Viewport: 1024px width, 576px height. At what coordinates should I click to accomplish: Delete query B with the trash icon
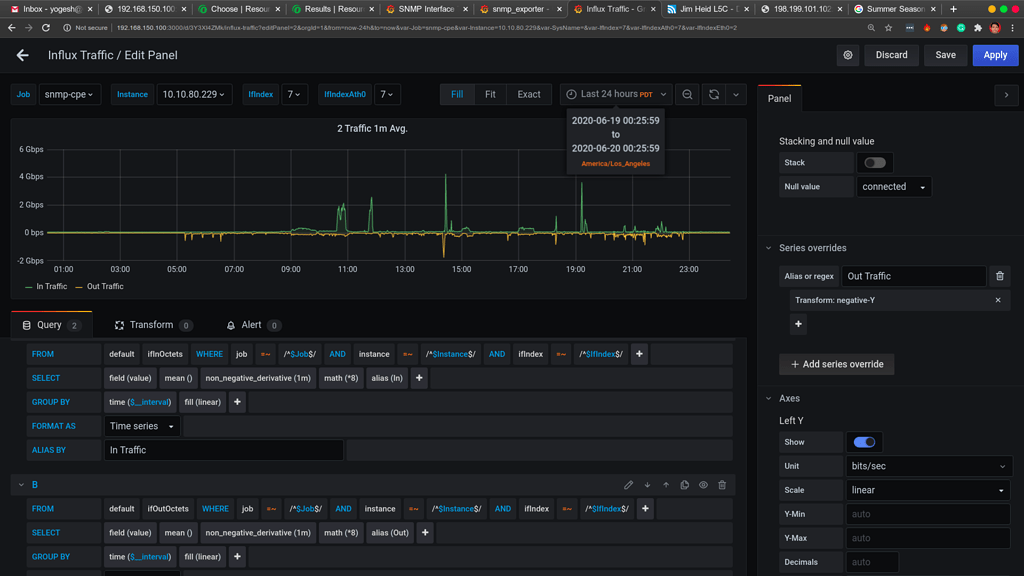pos(722,484)
